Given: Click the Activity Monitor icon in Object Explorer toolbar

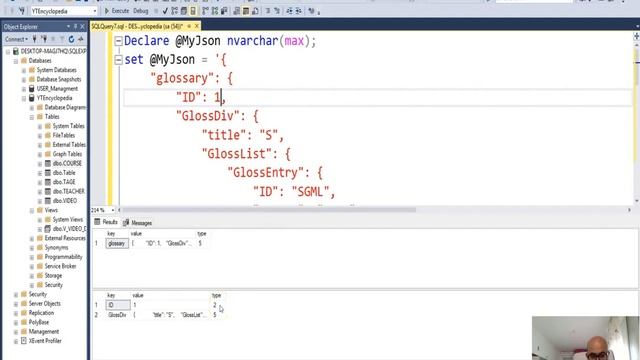Looking at the screenshot, I should pyautogui.click(x=81, y=39).
